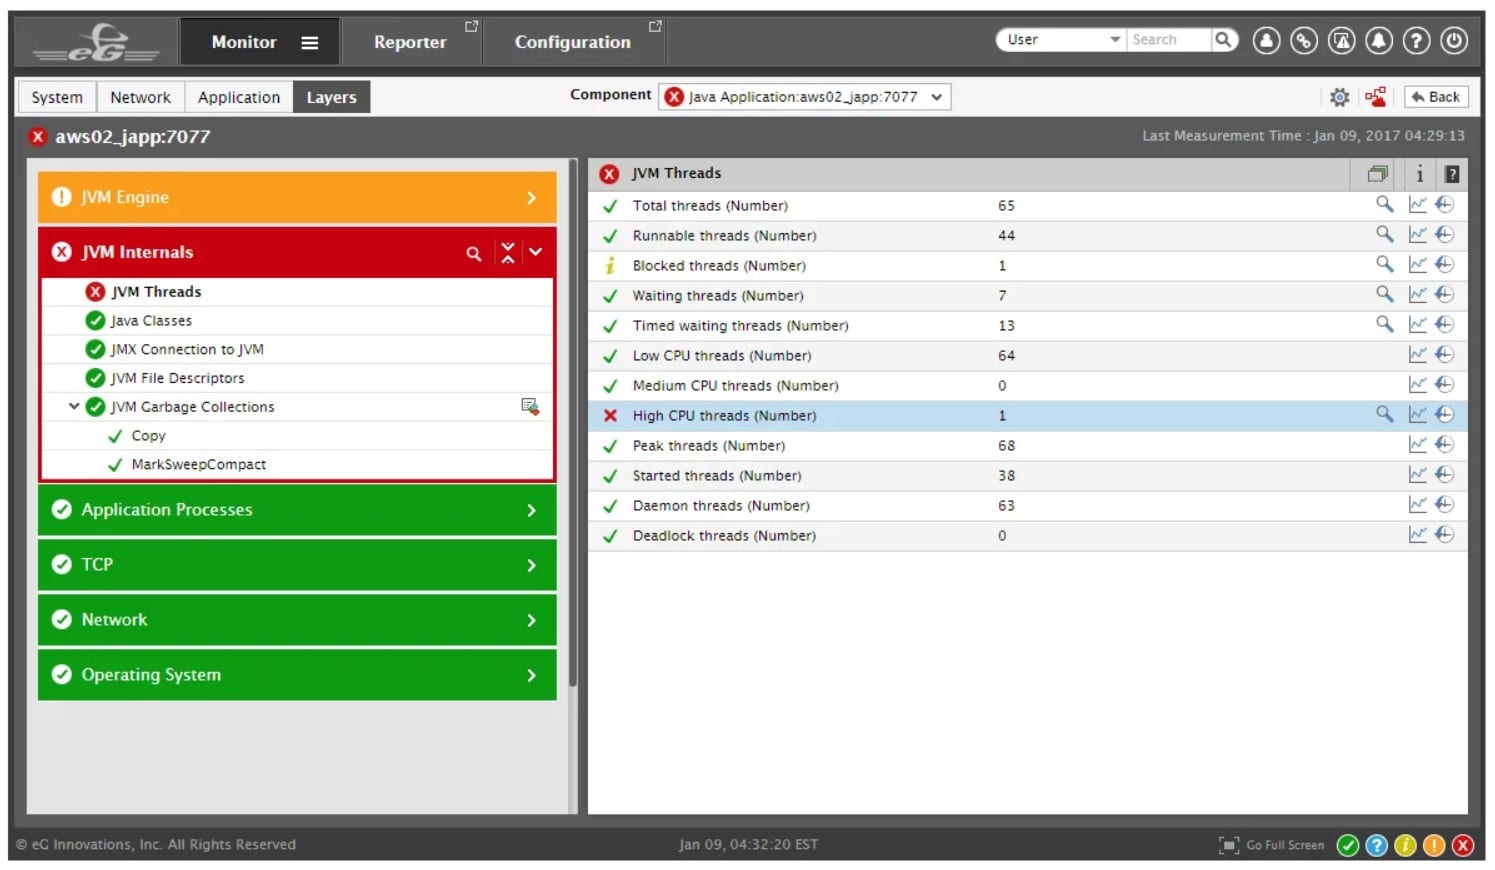This screenshot has height=870, width=1495.
Task: Collapse the JVM Garbage Collections tree node
Action: [74, 407]
